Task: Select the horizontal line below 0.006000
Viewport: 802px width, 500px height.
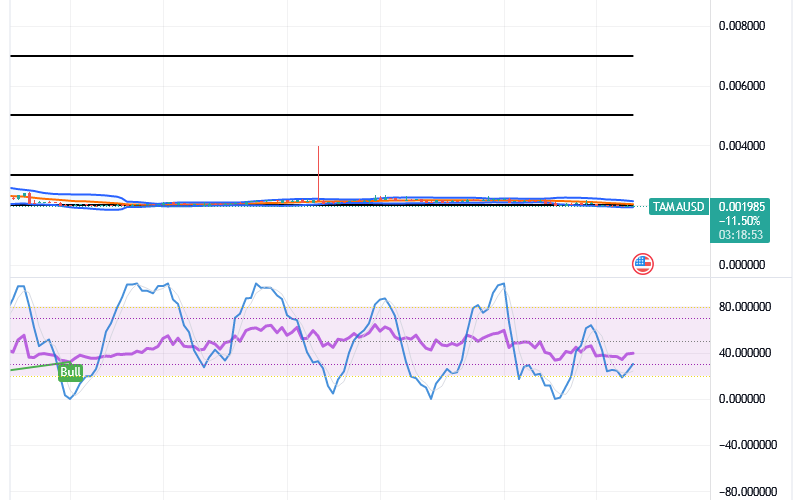Action: click(322, 115)
